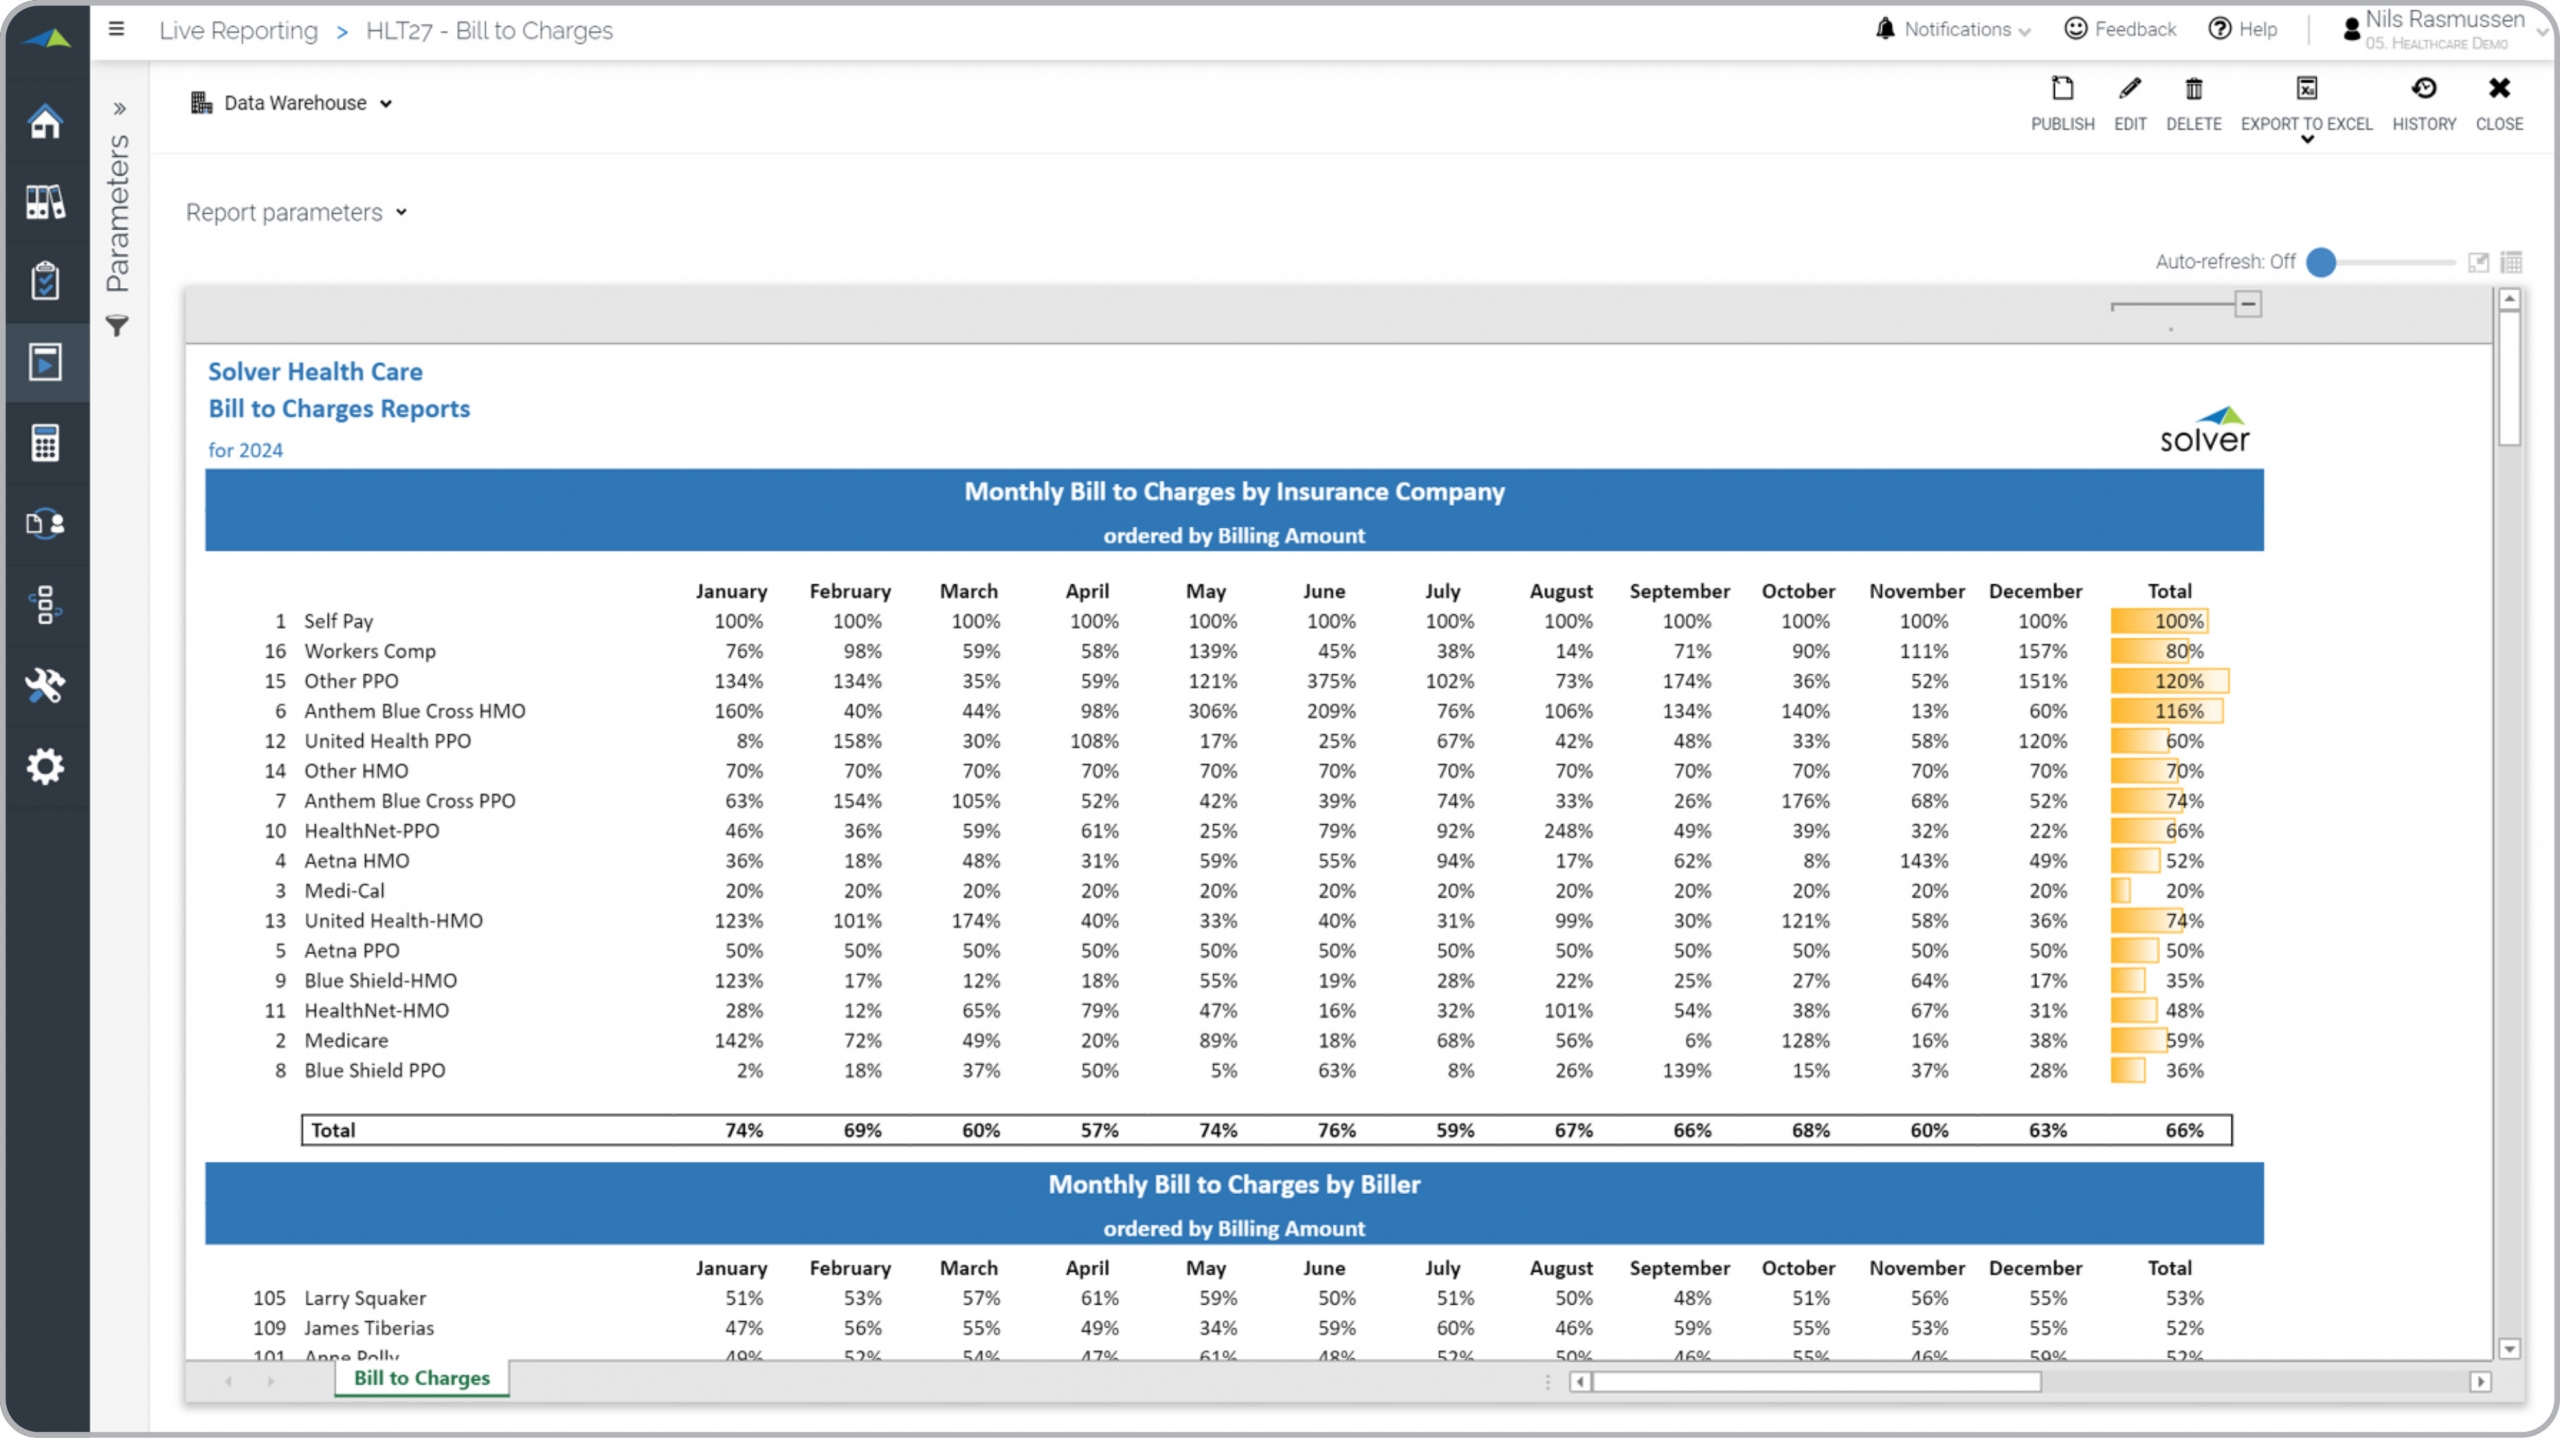Click Medi-Cal row label
Viewport: 2560px width, 1438px height.
[x=344, y=891]
